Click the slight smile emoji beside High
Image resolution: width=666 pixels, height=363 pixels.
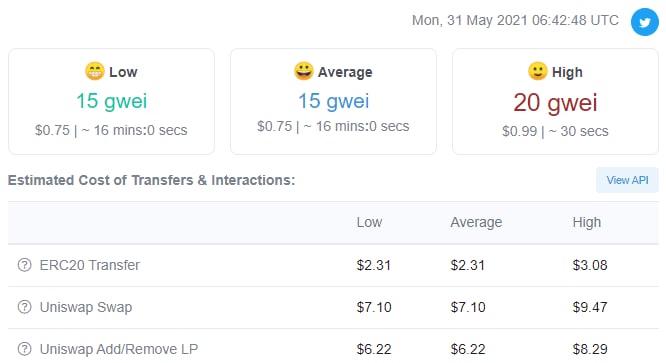538,71
